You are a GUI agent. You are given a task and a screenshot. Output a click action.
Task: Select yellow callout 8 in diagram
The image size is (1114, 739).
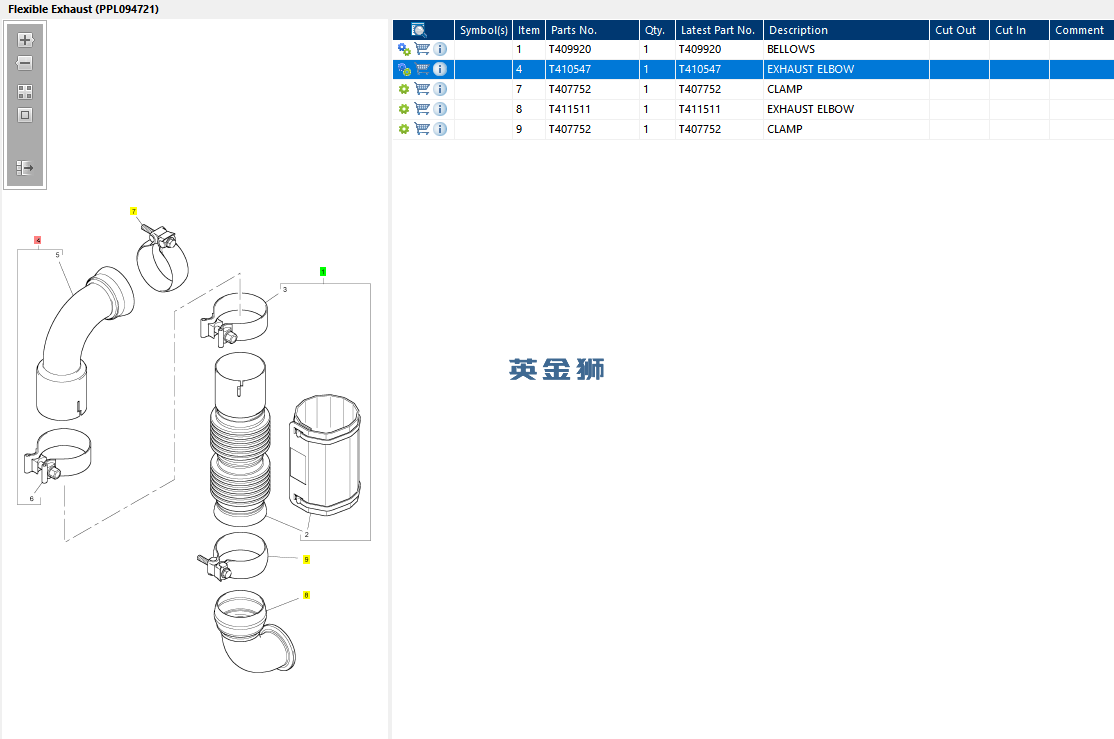306,595
